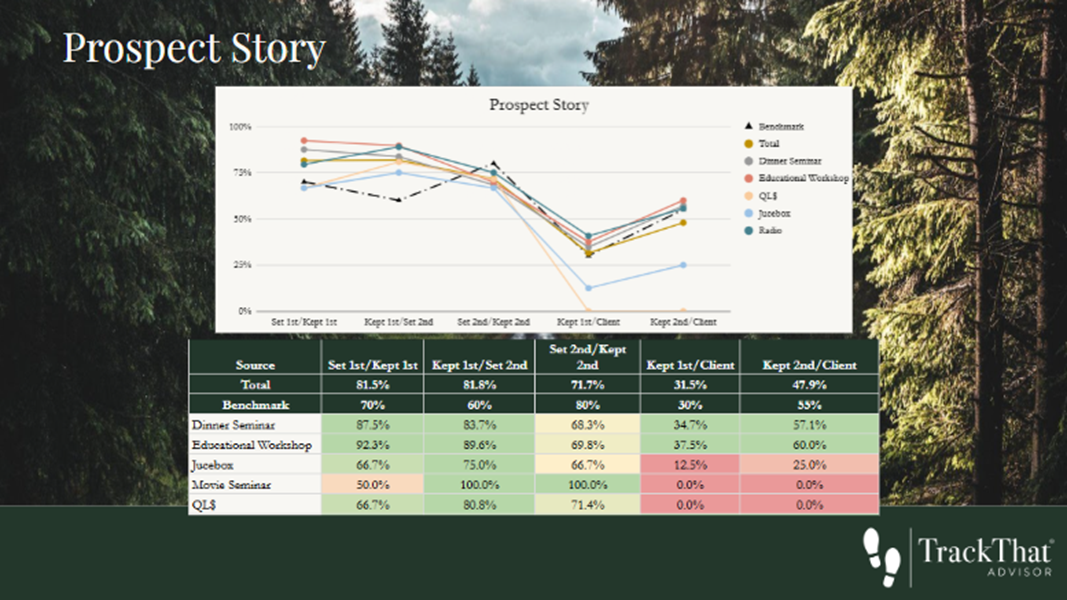This screenshot has height=600, width=1067.
Task: Select the Dinner Seminar legend dot
Action: [750, 161]
